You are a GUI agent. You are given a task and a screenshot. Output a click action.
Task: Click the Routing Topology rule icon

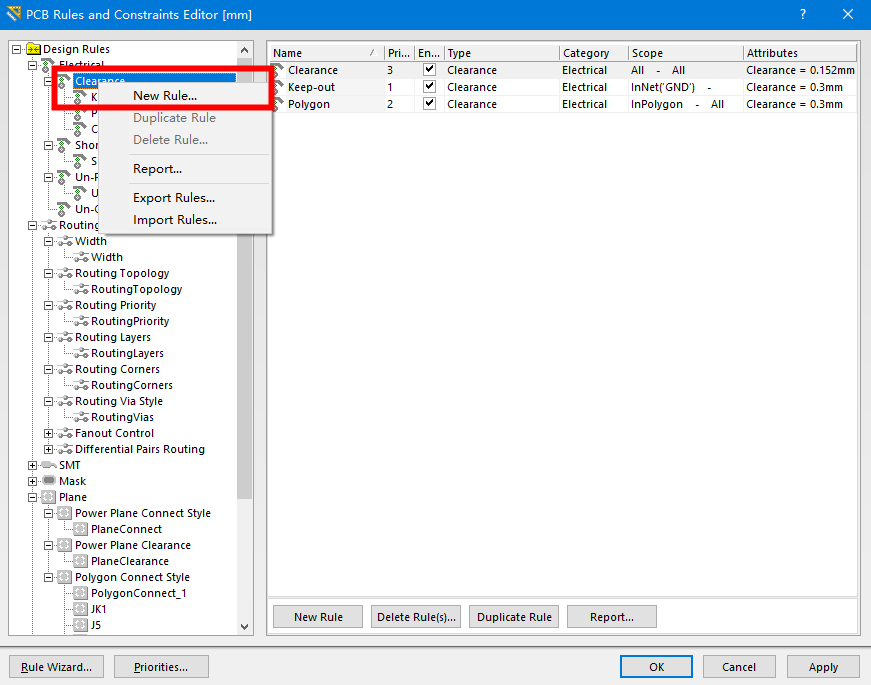click(x=82, y=289)
